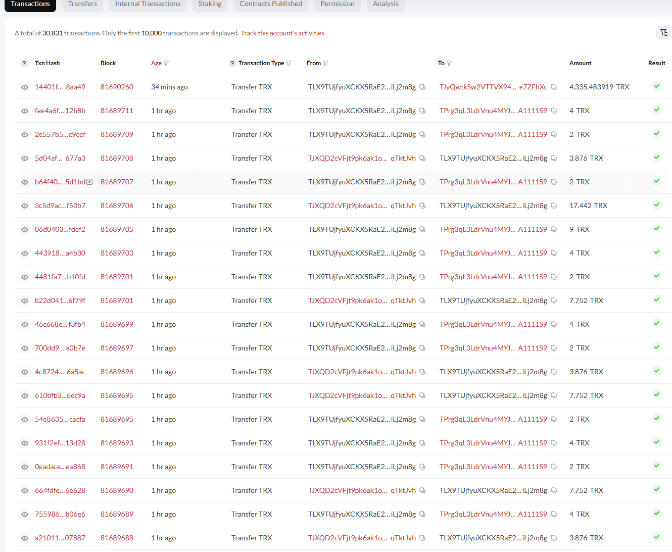Copy the From address in block 81689711 row
The width and height of the screenshot is (672, 552).
click(x=421, y=111)
